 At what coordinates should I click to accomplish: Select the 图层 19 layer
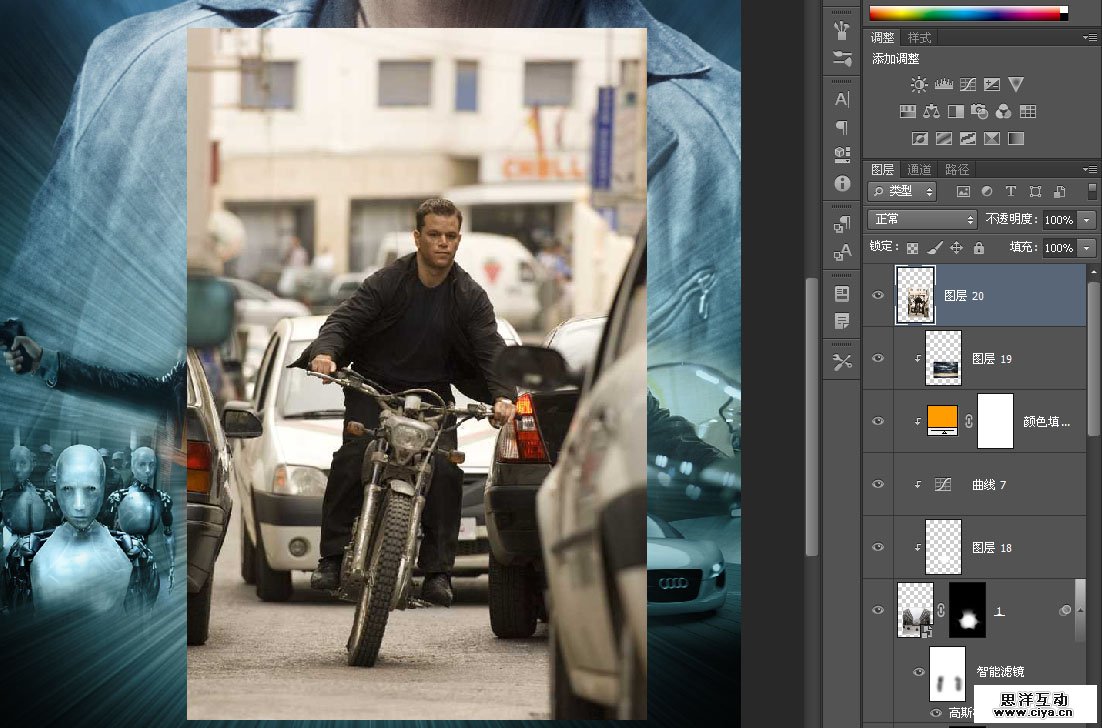pos(991,358)
